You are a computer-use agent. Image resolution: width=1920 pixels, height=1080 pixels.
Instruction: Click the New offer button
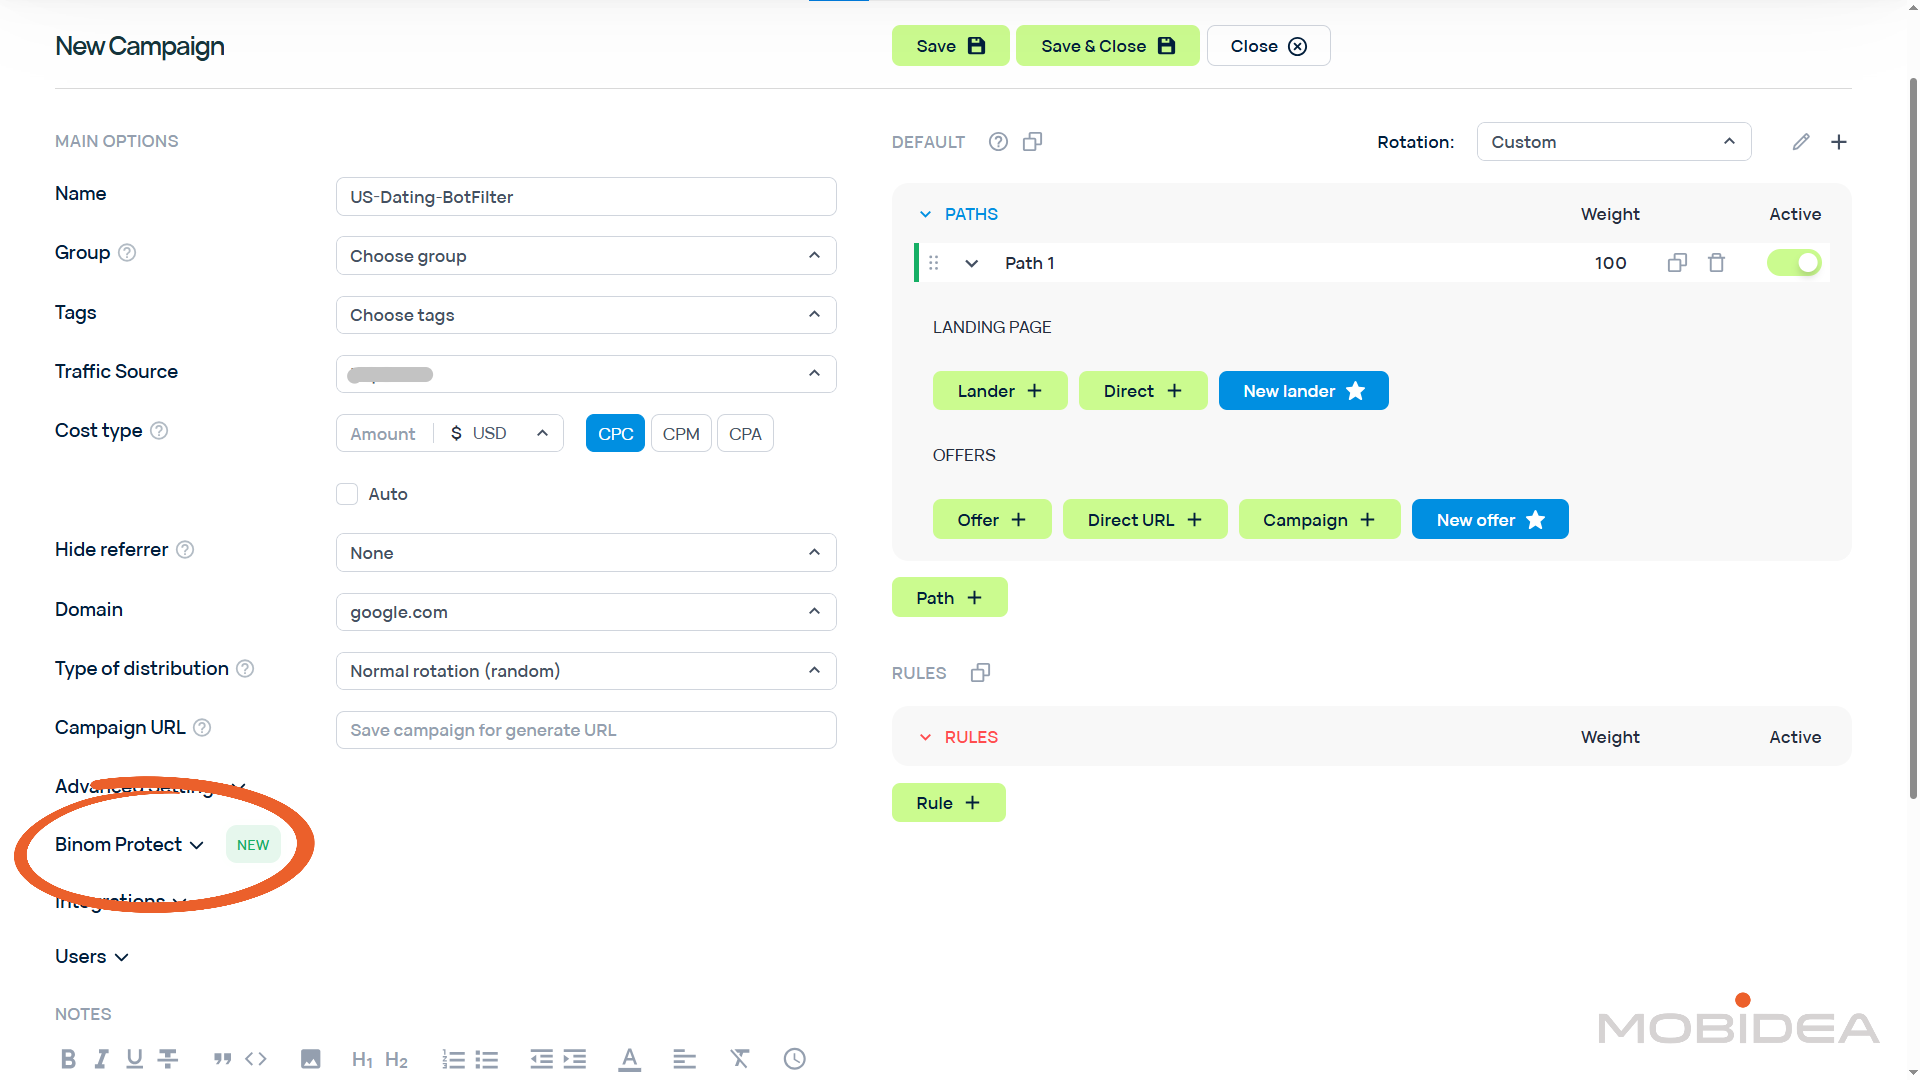coord(1490,520)
